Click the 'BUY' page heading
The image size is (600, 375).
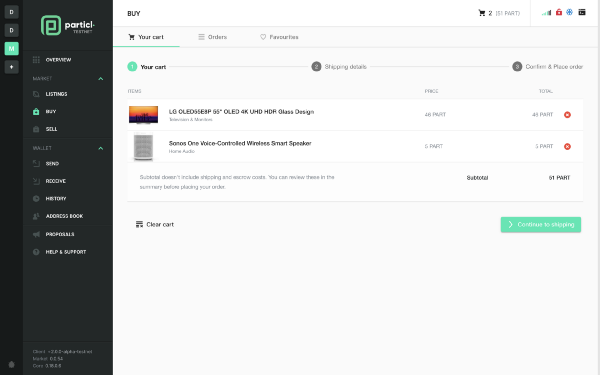point(134,13)
